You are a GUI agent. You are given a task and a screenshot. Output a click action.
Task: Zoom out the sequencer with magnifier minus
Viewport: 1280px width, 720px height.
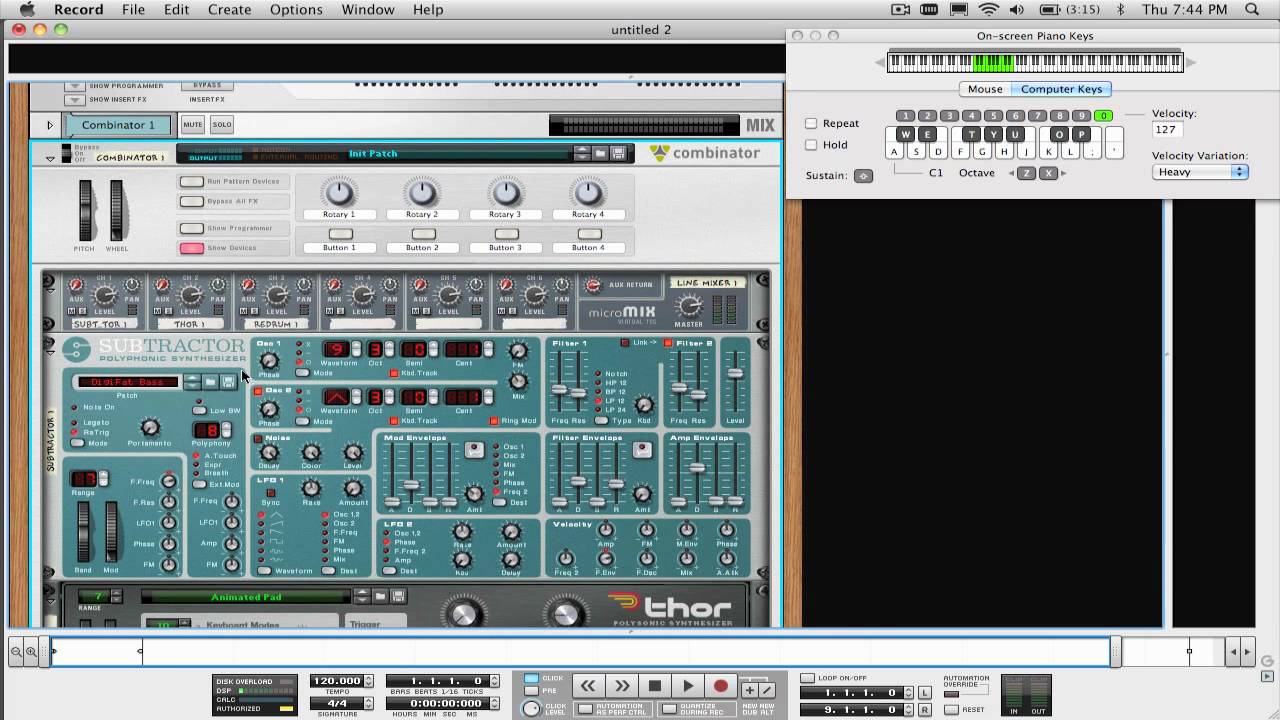(17, 652)
